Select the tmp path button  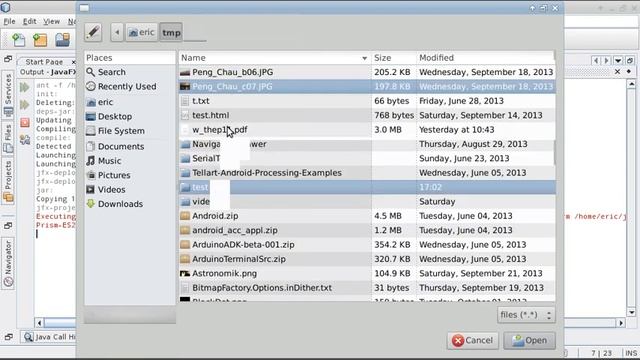click(171, 32)
